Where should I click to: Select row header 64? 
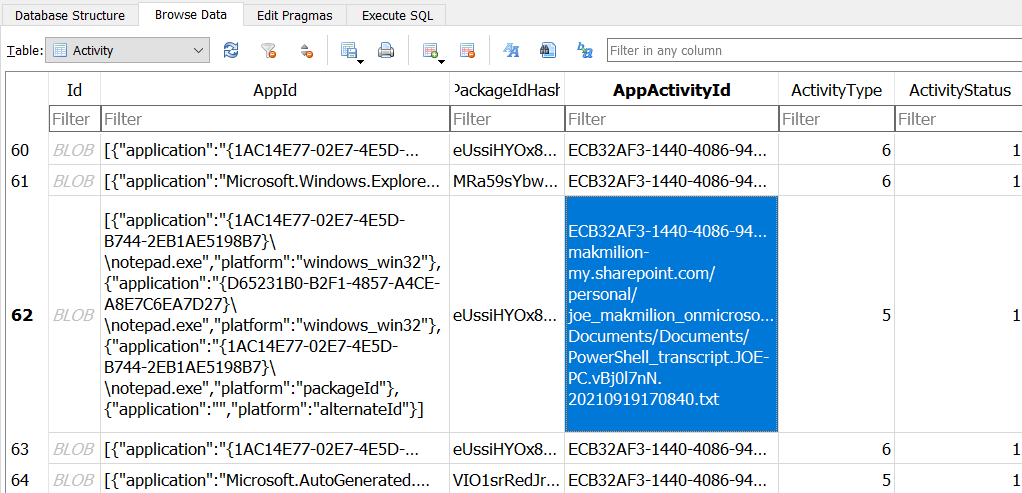[x=27, y=480]
